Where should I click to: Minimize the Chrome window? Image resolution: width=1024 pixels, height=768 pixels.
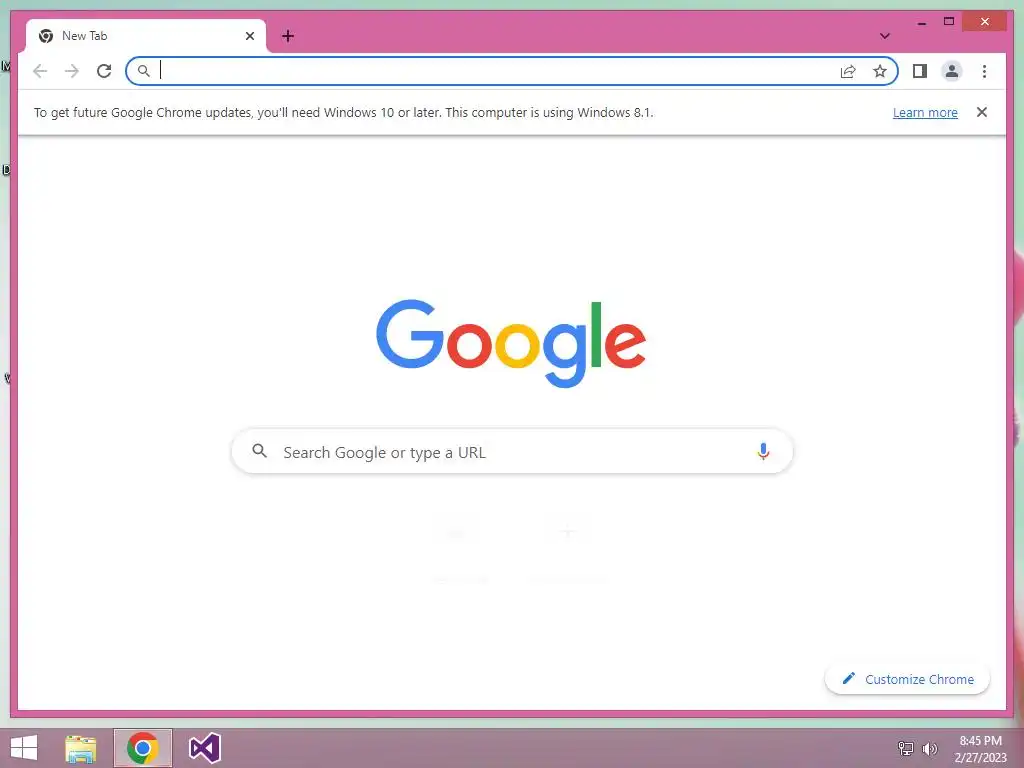tap(921, 22)
